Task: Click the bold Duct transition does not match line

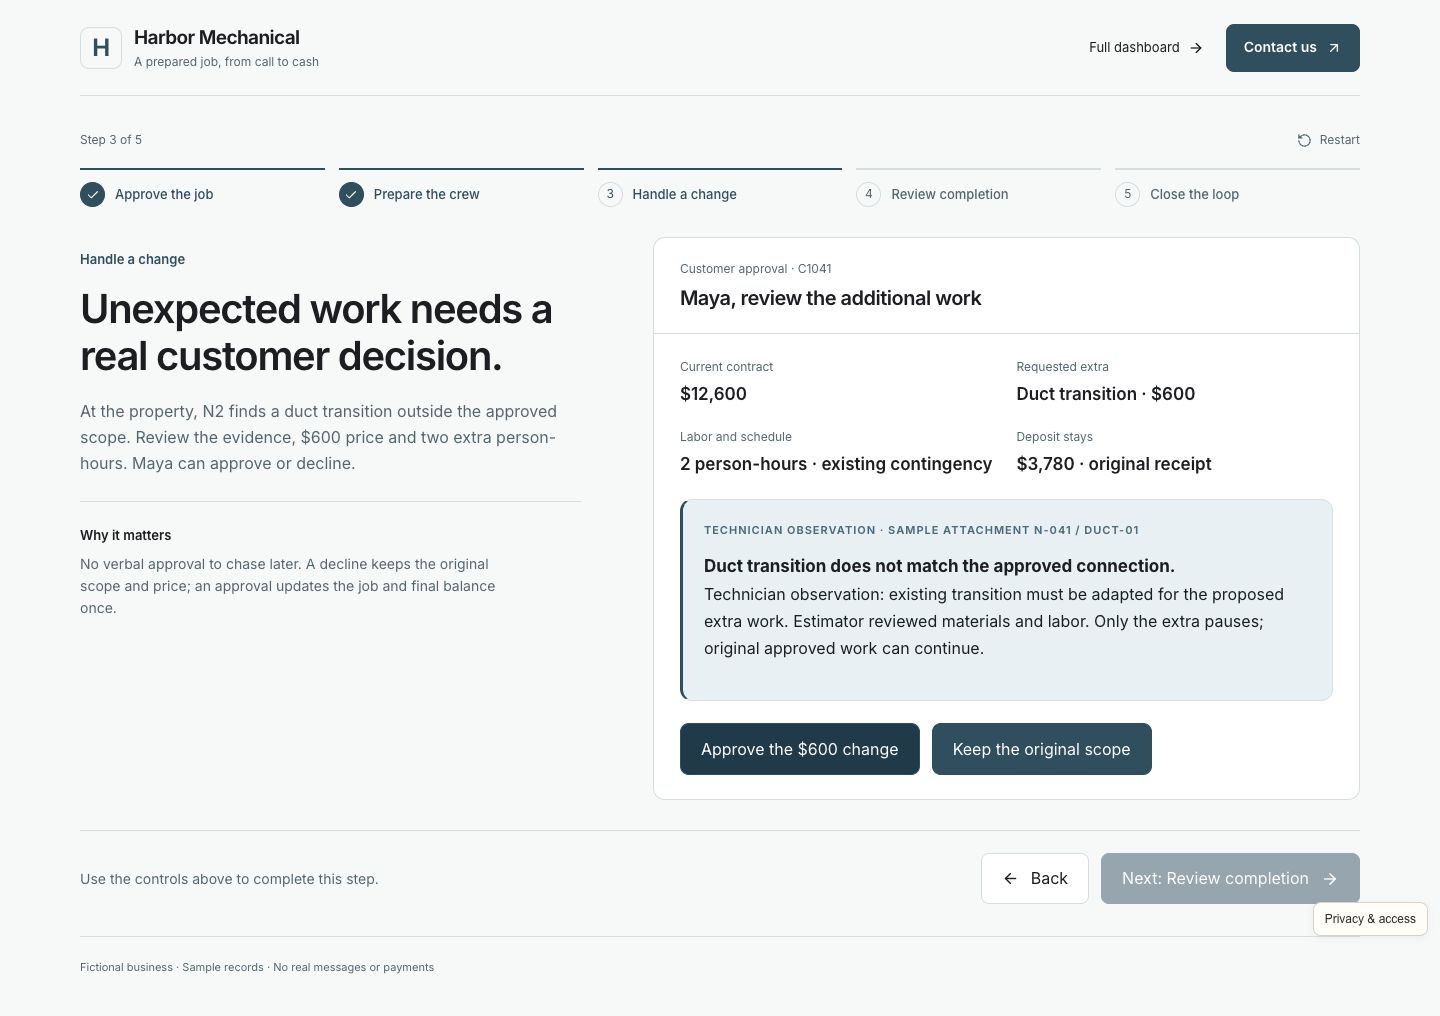Action: [x=939, y=566]
